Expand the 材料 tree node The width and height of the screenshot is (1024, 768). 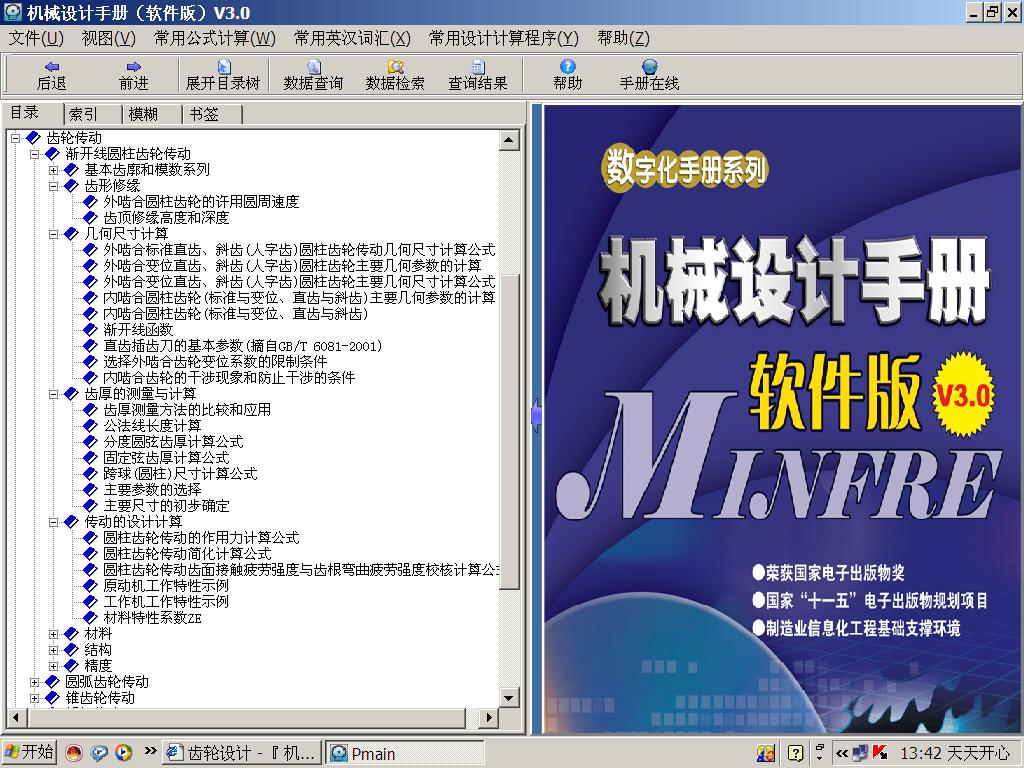coord(54,633)
